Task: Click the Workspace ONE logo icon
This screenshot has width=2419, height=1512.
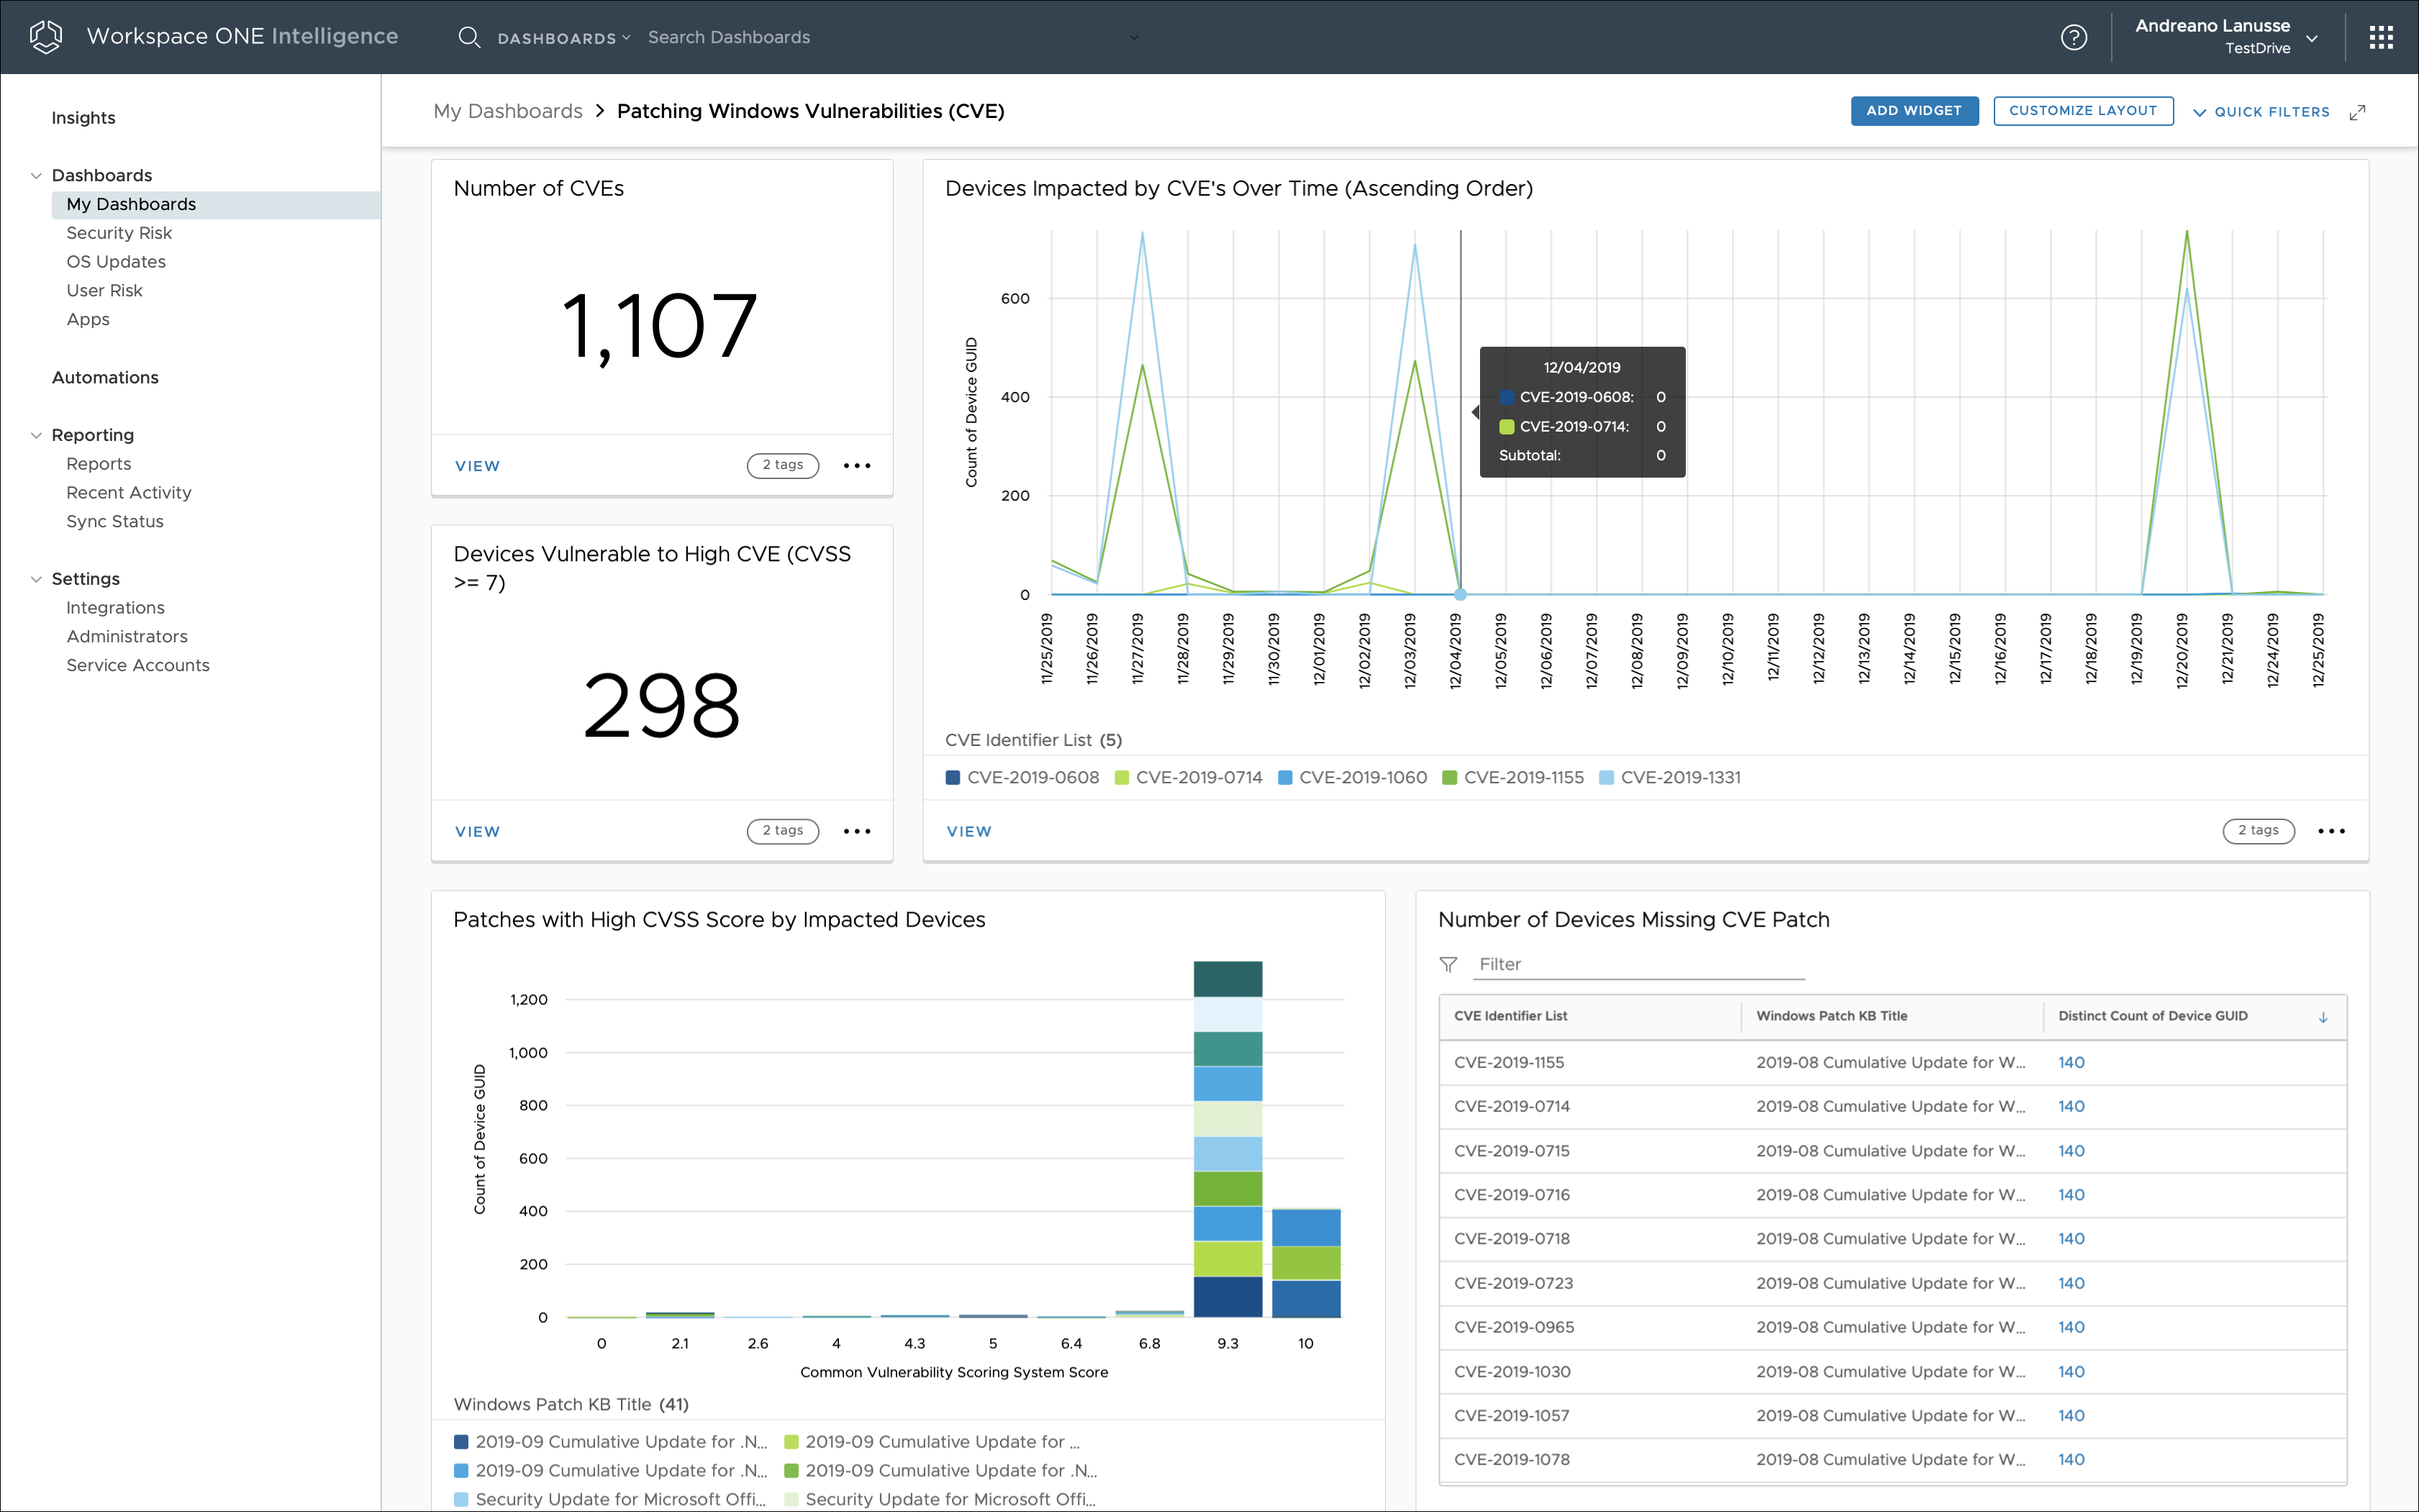Action: [x=46, y=37]
